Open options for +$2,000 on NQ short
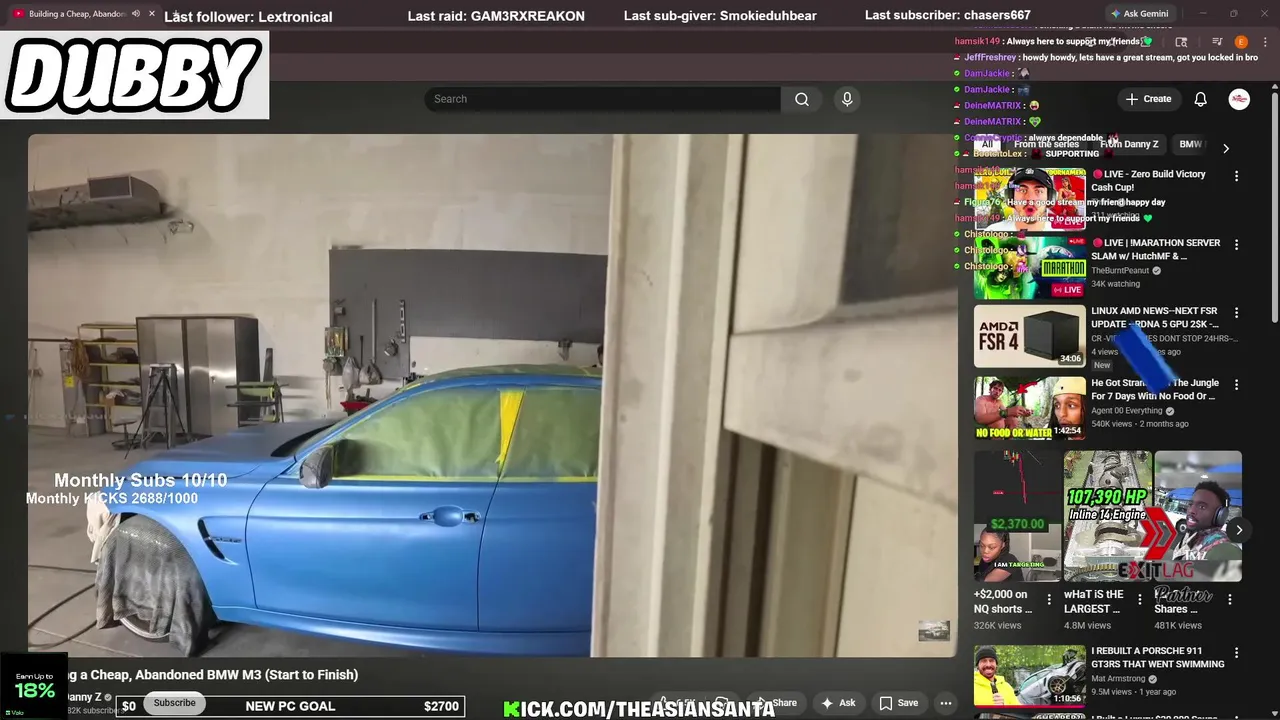Viewport: 1280px width, 720px height. pos(1049,599)
